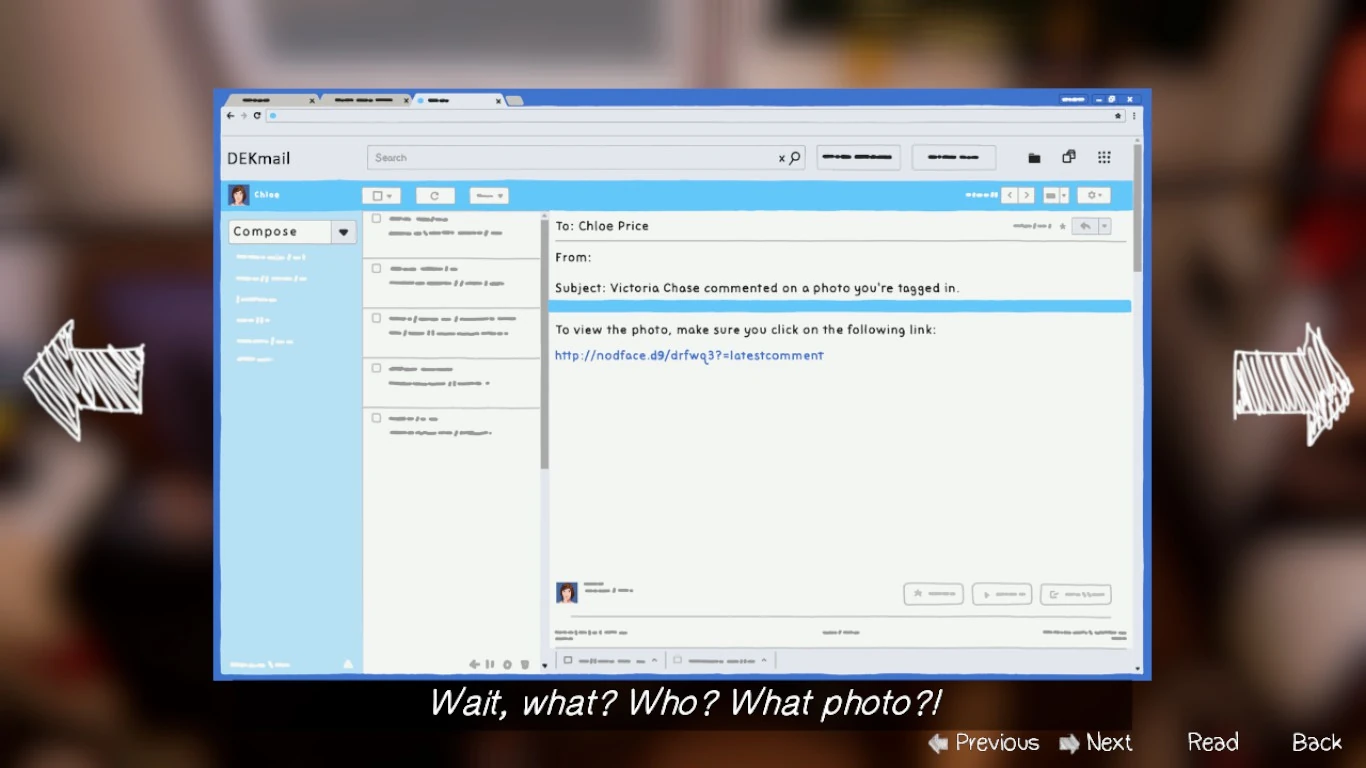This screenshot has width=1366, height=768.
Task: Open the first folder in the left sidebar
Action: tap(270, 258)
